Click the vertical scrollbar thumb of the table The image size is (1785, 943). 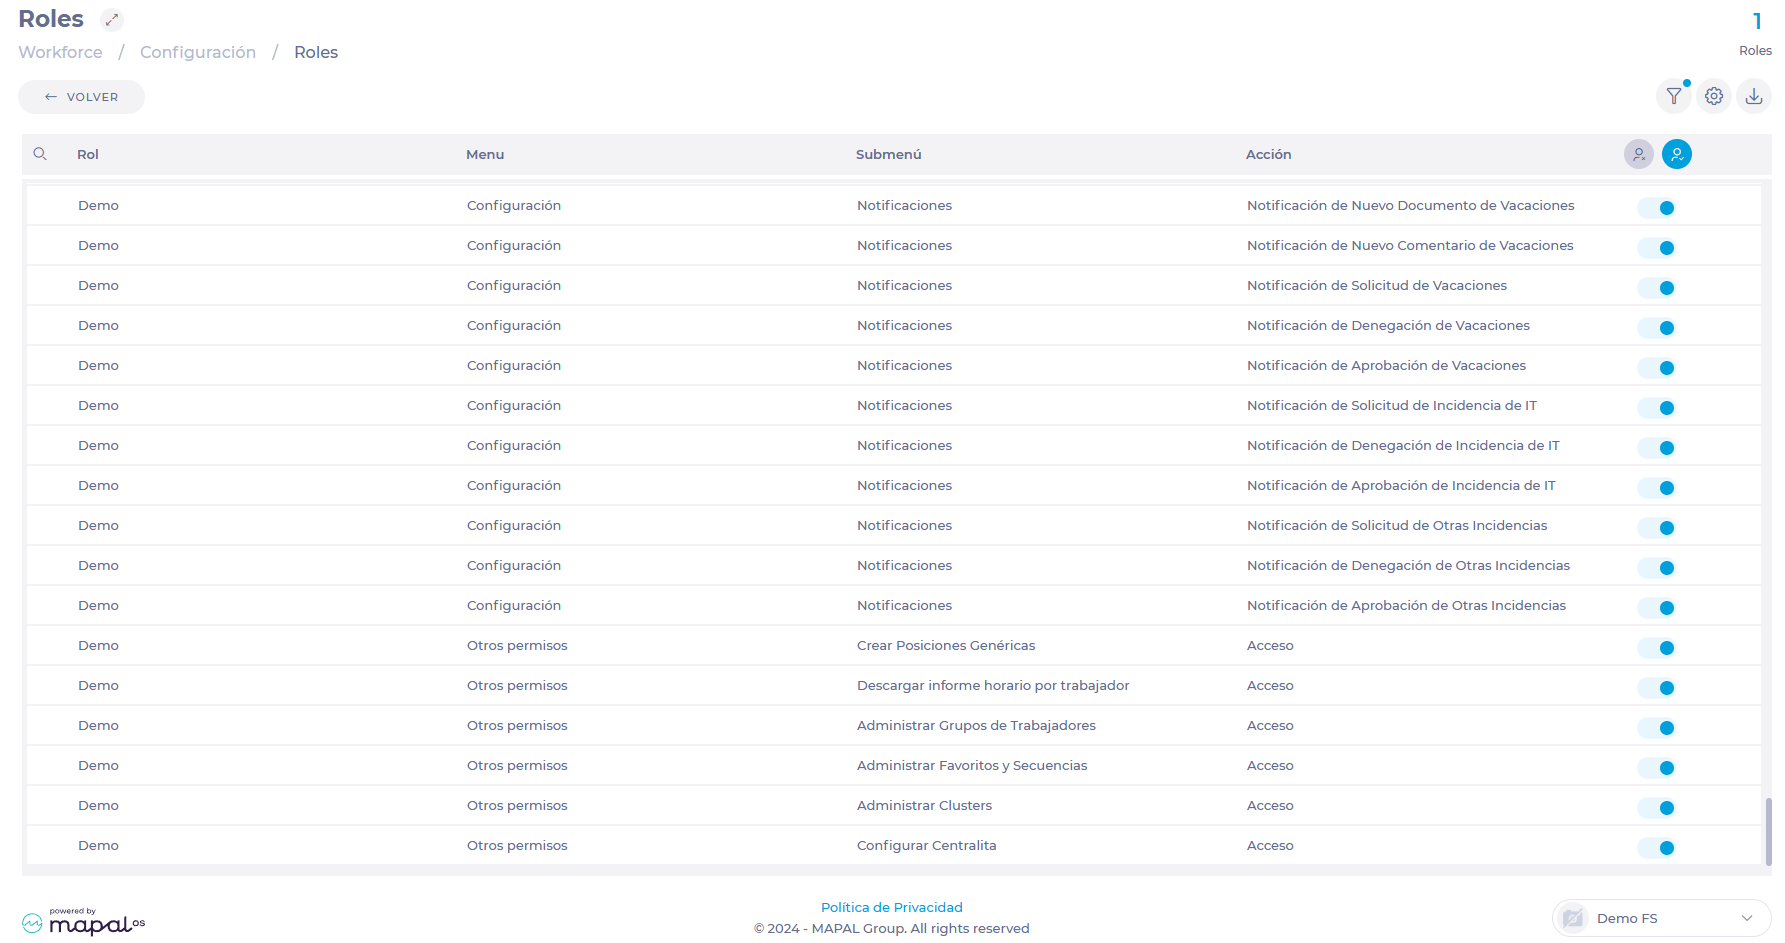(1768, 830)
